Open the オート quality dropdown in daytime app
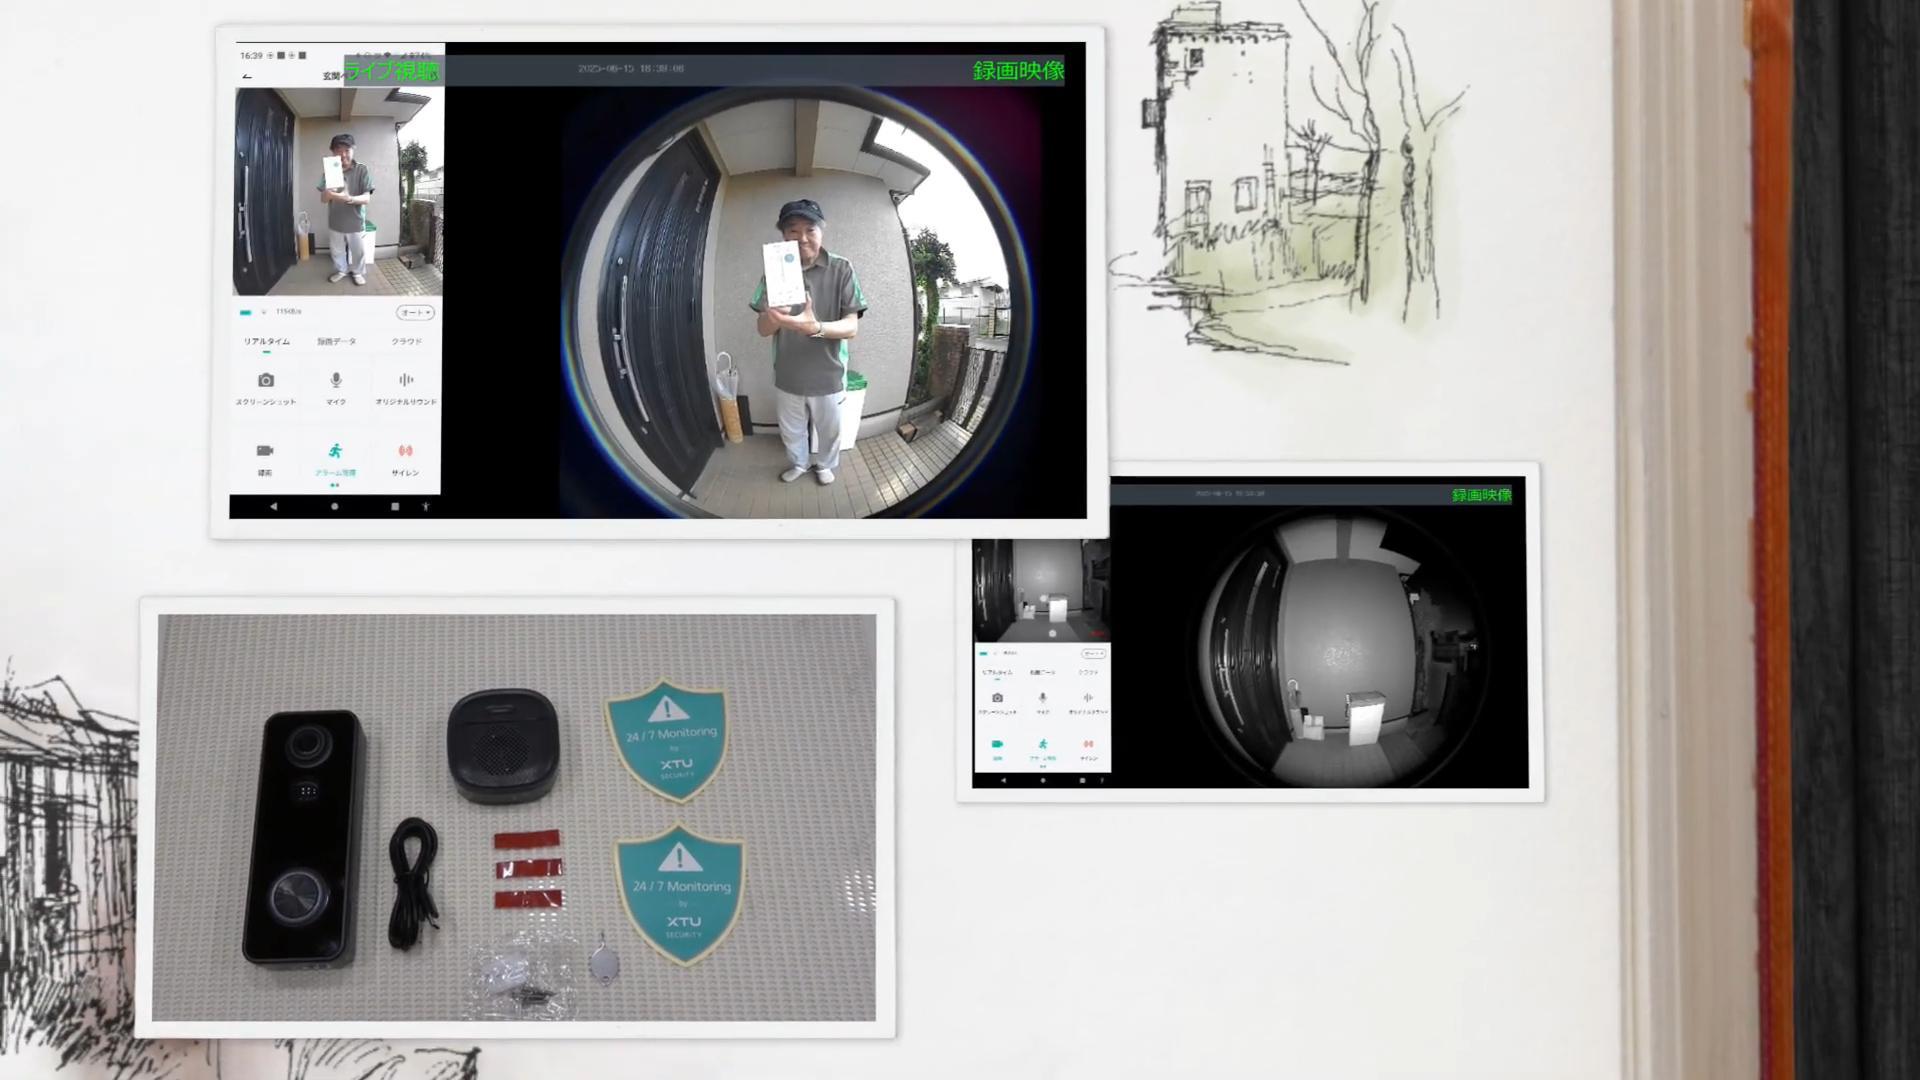1920x1080 pixels. pyautogui.click(x=415, y=313)
